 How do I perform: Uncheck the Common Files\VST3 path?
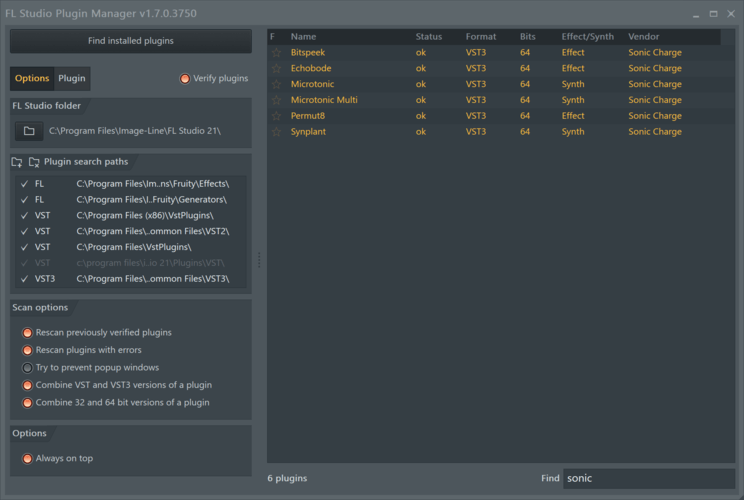(x=24, y=279)
